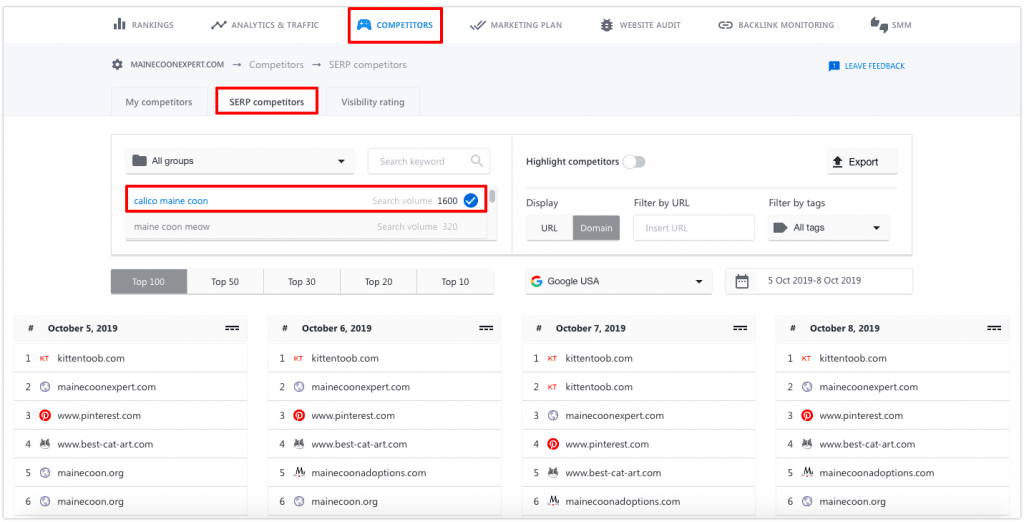Viewport: 1024px width, 522px height.
Task: Open Analytics & Traffic section
Action: (x=264, y=25)
